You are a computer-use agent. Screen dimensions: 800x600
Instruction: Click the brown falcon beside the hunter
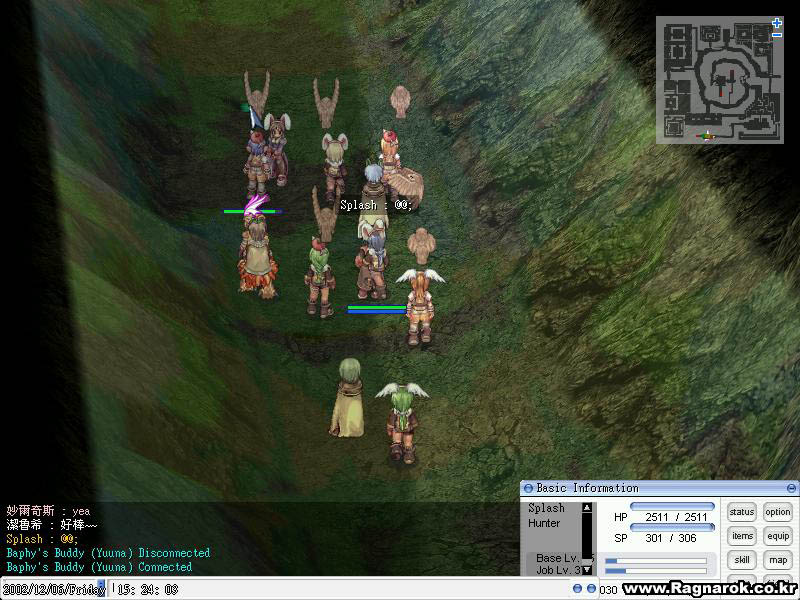point(407,187)
